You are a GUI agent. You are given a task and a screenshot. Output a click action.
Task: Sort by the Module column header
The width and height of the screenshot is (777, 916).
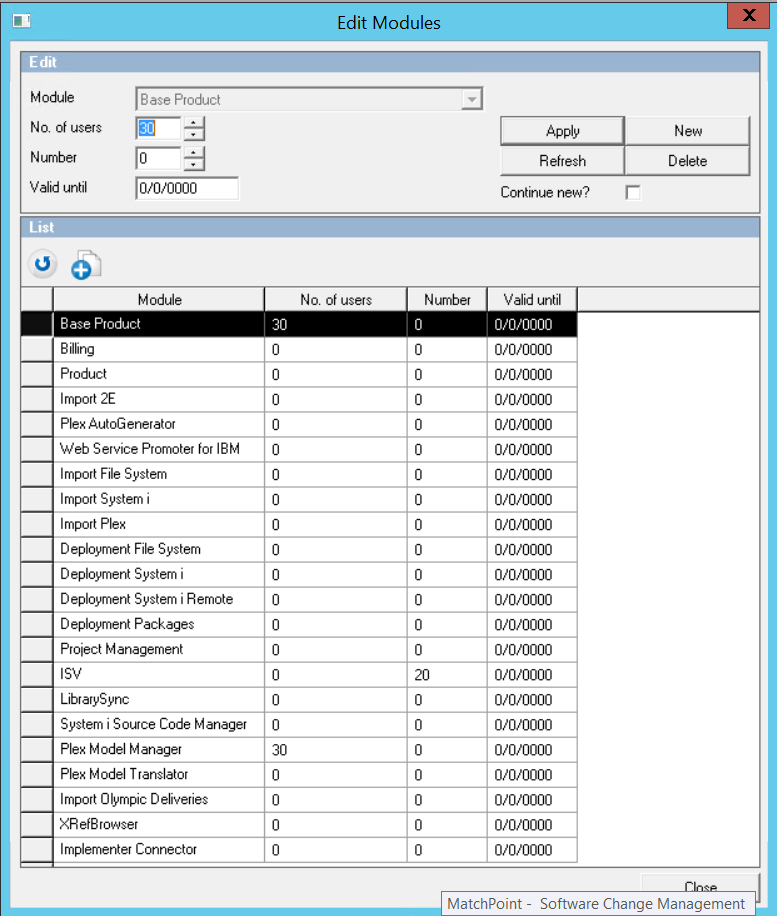point(159,300)
